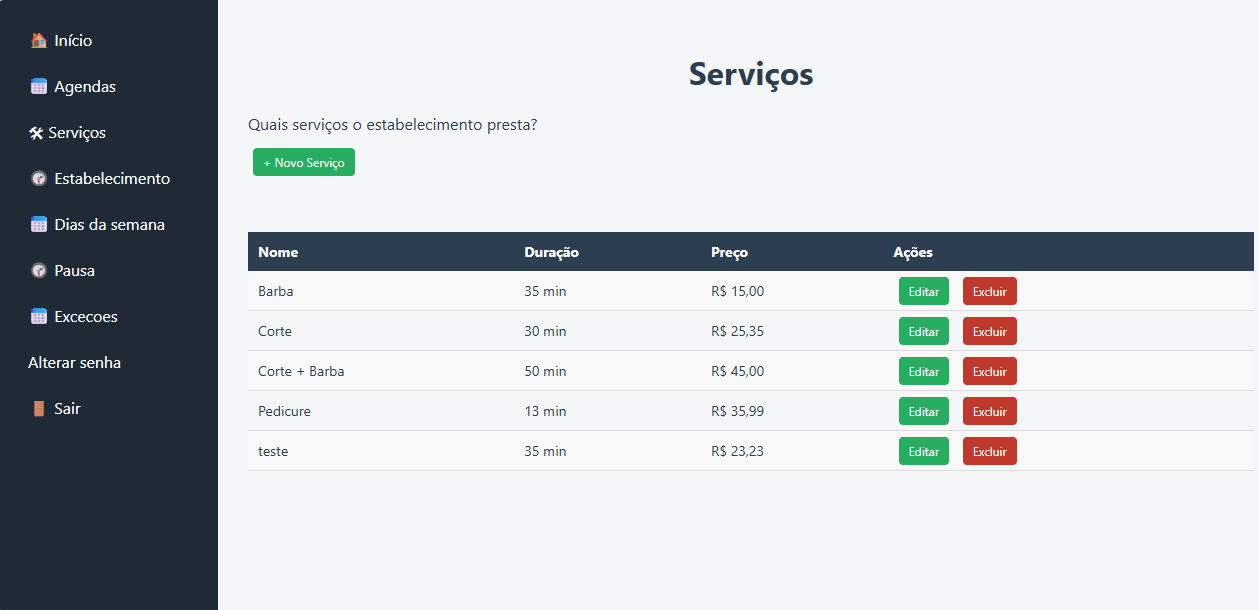Viewport: 1259px width, 610px height.
Task: Select the Barba name cell
Action: coord(276,291)
